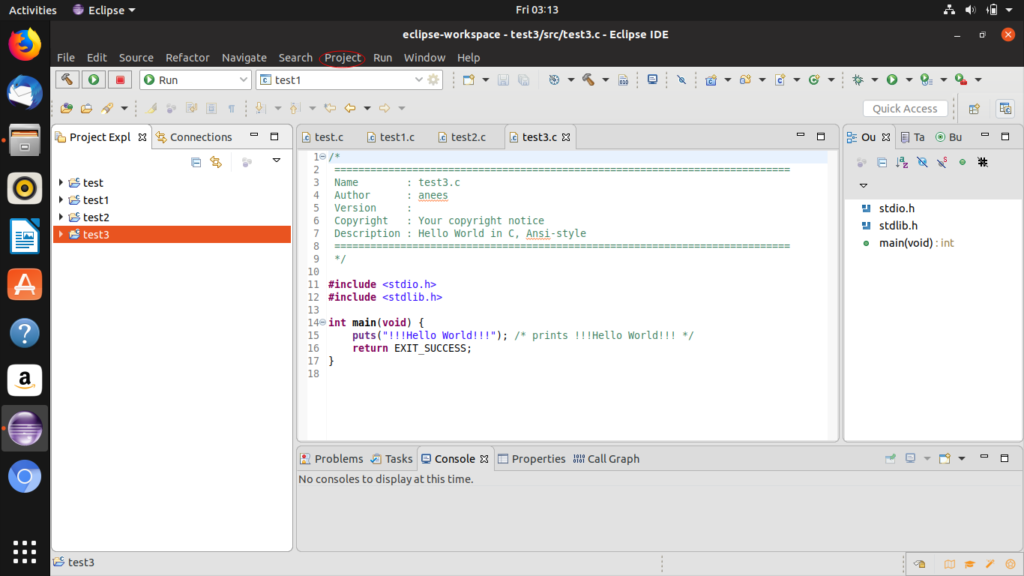This screenshot has width=1024, height=576.
Task: Click the New C Source File toolbar icon
Action: 780,80
